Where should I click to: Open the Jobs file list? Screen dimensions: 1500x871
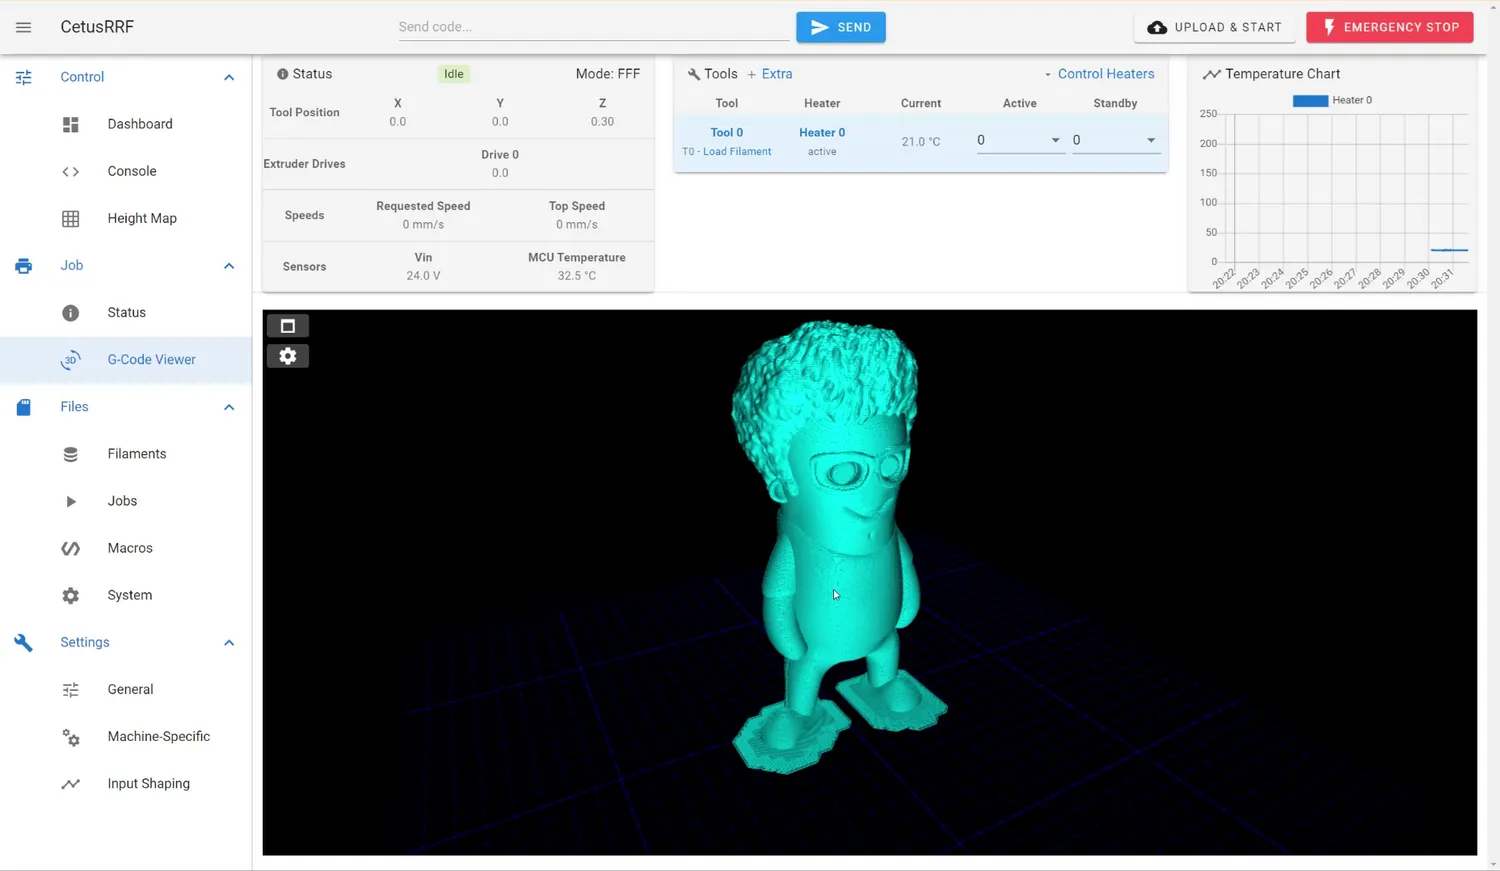pyautogui.click(x=122, y=501)
